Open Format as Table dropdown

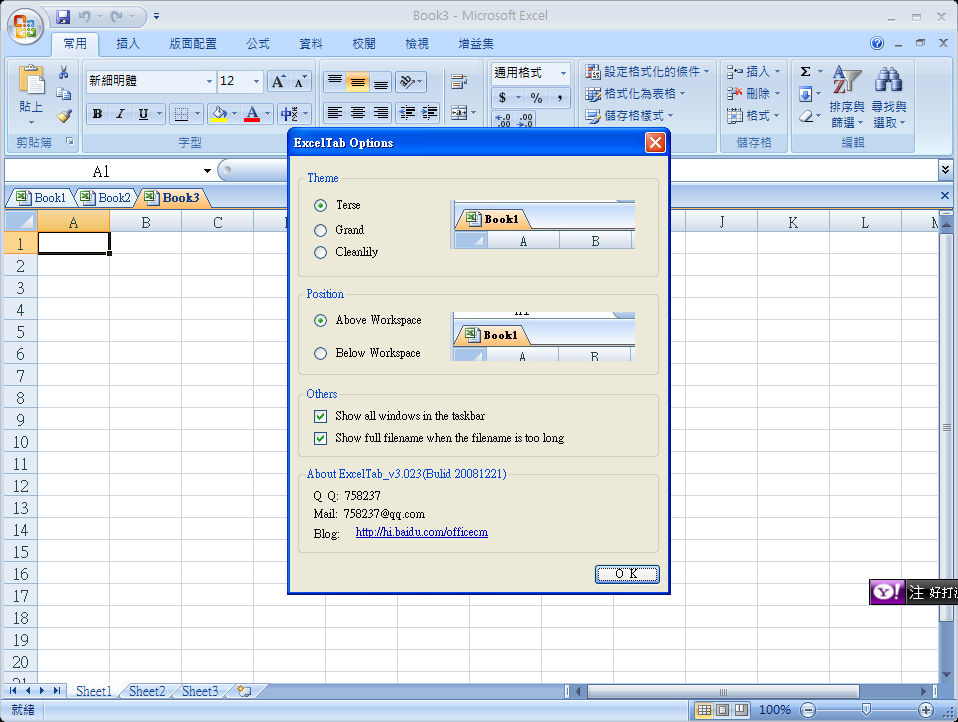pos(635,93)
